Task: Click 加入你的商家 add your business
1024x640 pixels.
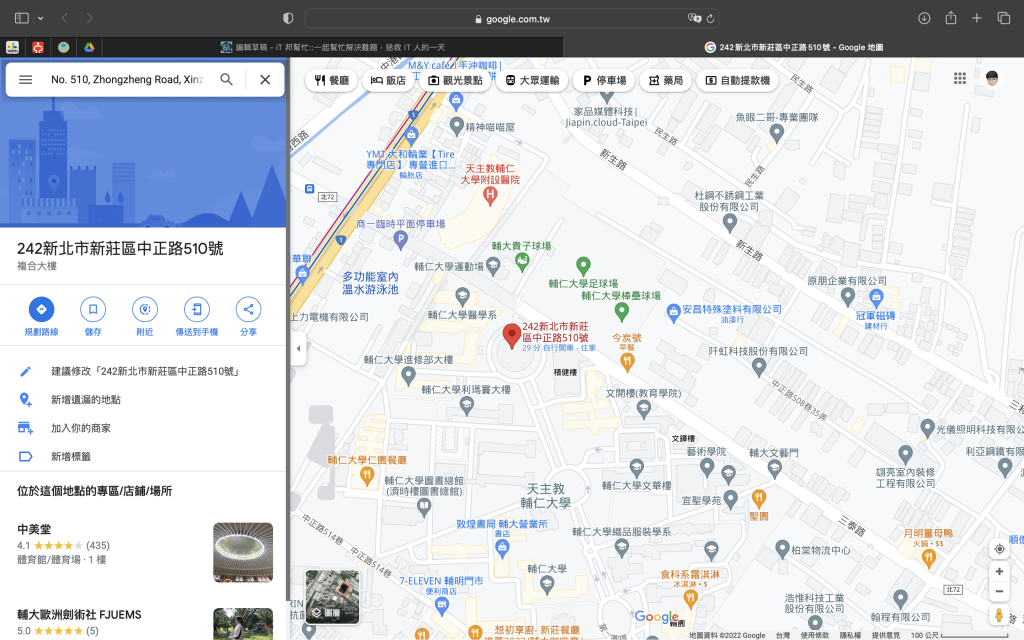Action: [143, 428]
